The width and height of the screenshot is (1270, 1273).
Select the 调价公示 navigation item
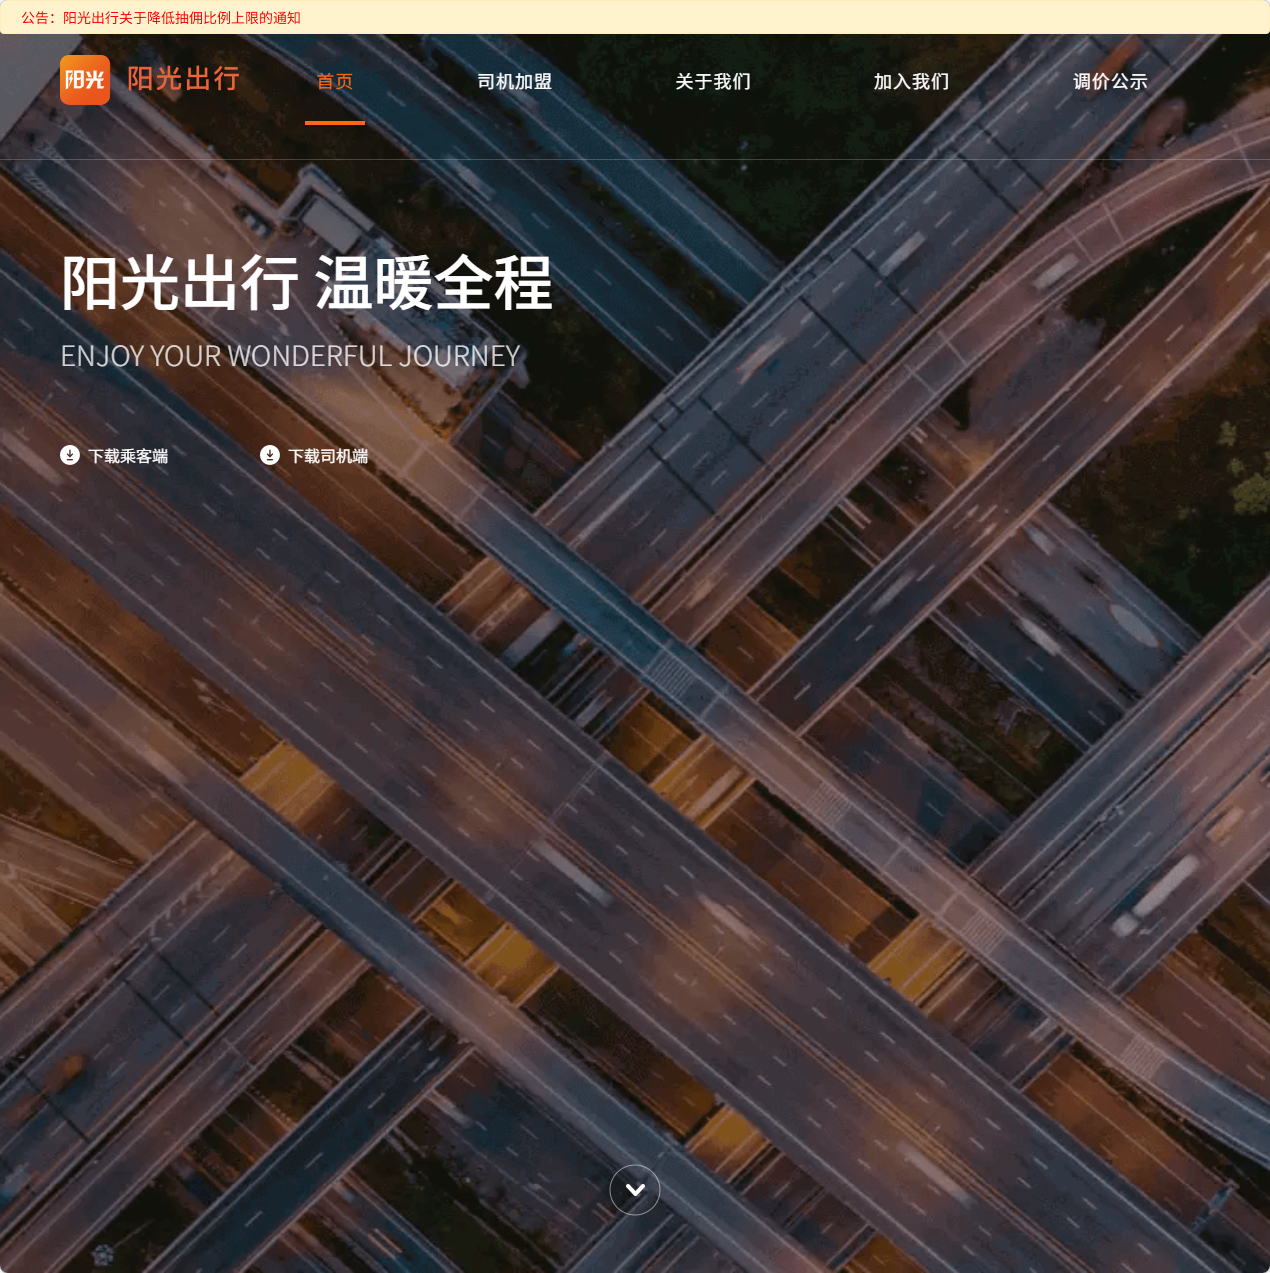tap(1110, 82)
